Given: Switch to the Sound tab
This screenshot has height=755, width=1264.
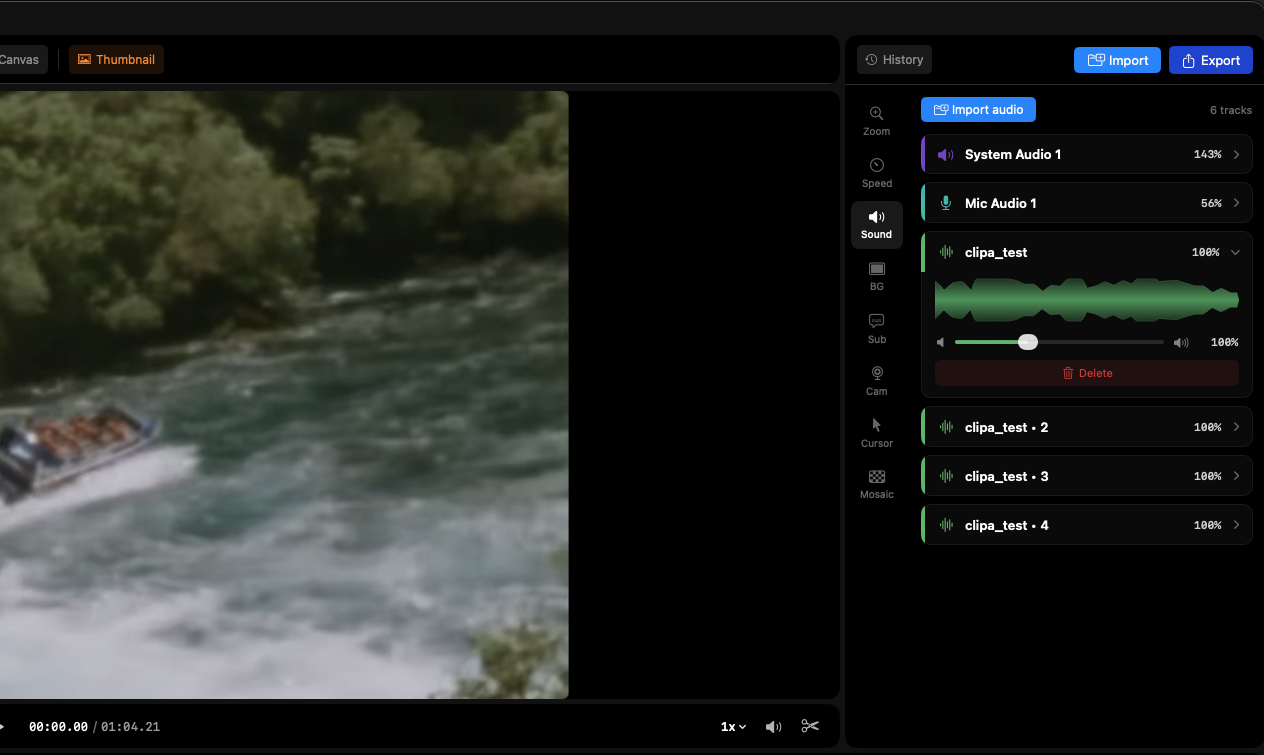Looking at the screenshot, I should pyautogui.click(x=876, y=224).
